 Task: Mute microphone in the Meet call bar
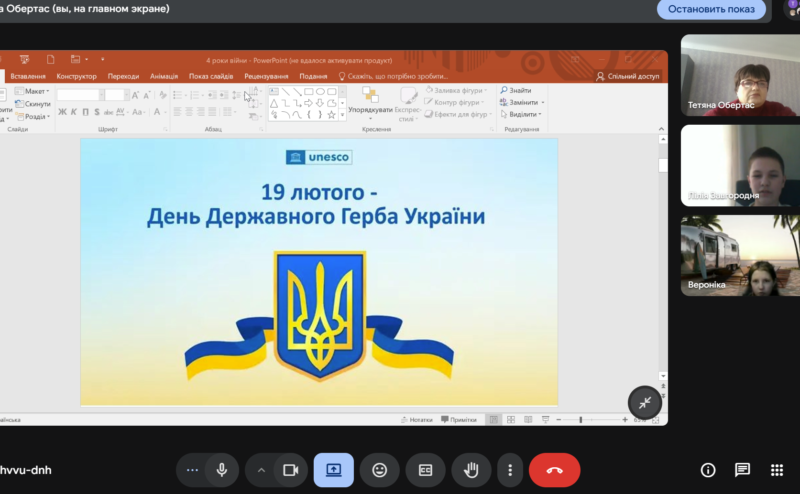[x=221, y=470]
